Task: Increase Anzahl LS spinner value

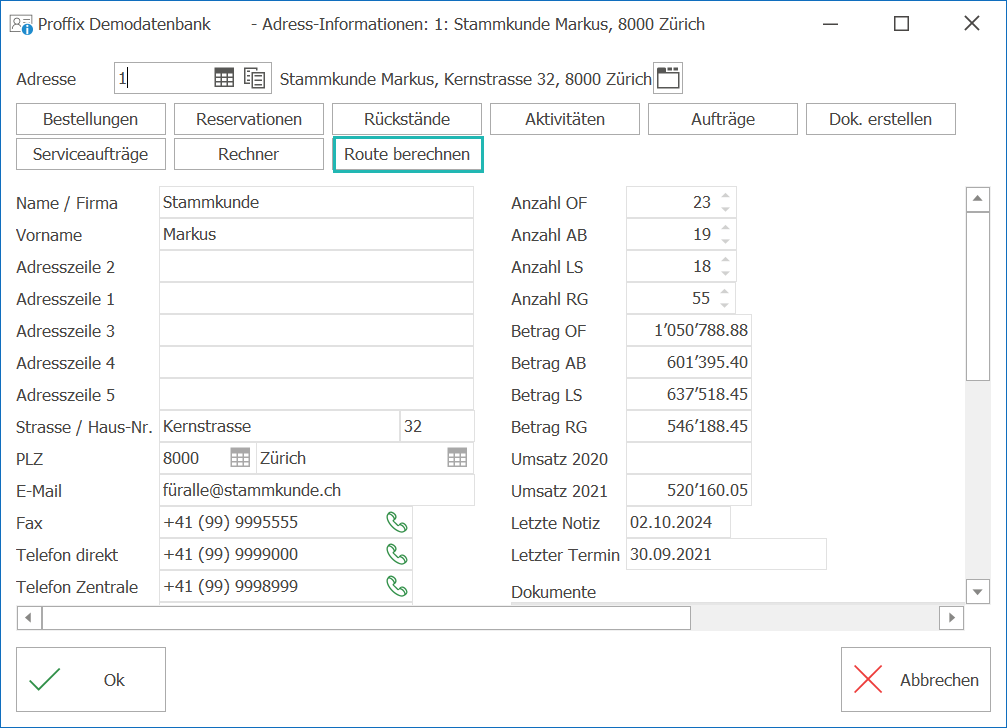Action: click(725, 260)
